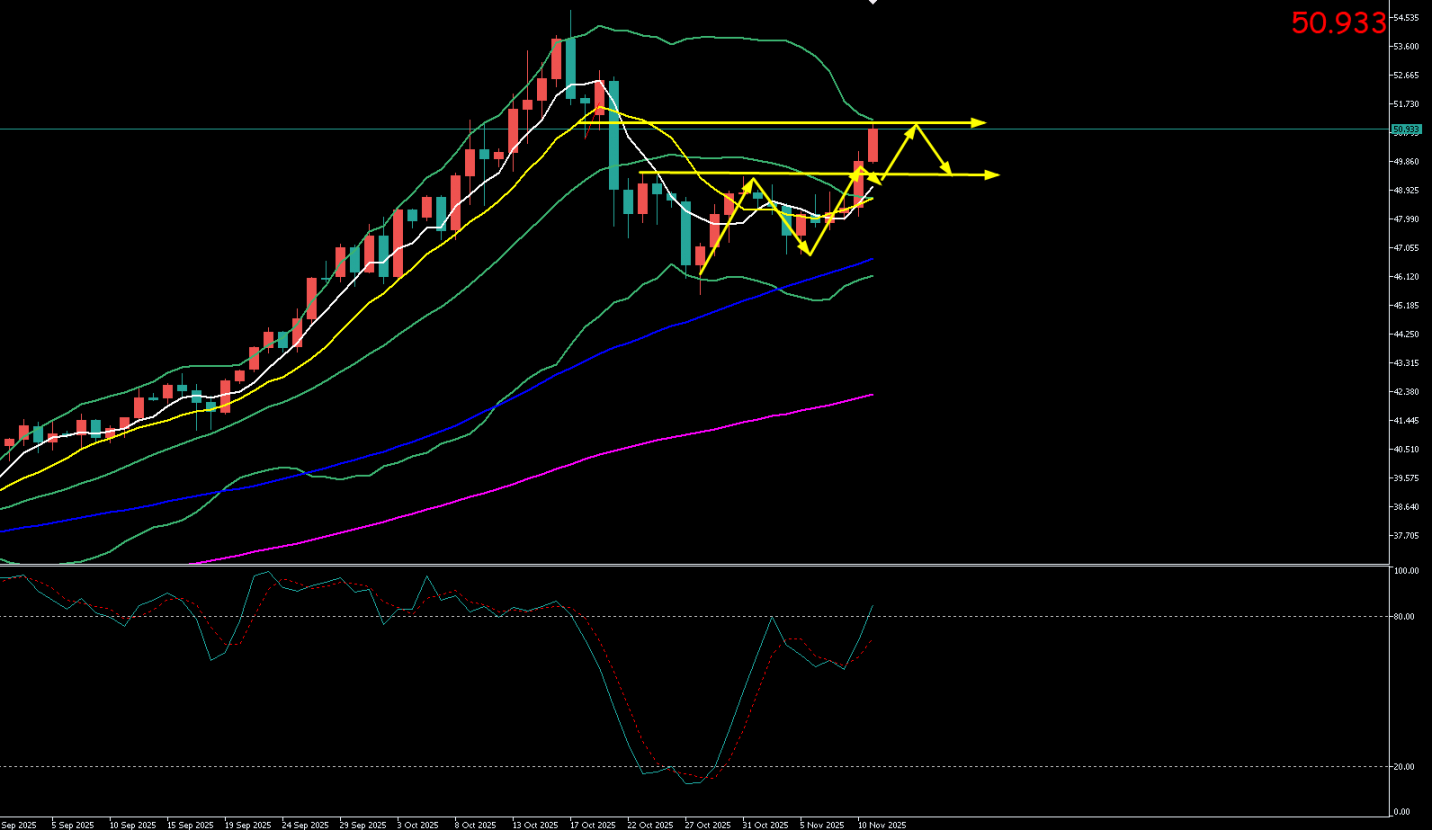Screen dimensions: 1432x830
Task: Click the arrowhead of the lower yellow horizontal line
Action: point(991,175)
